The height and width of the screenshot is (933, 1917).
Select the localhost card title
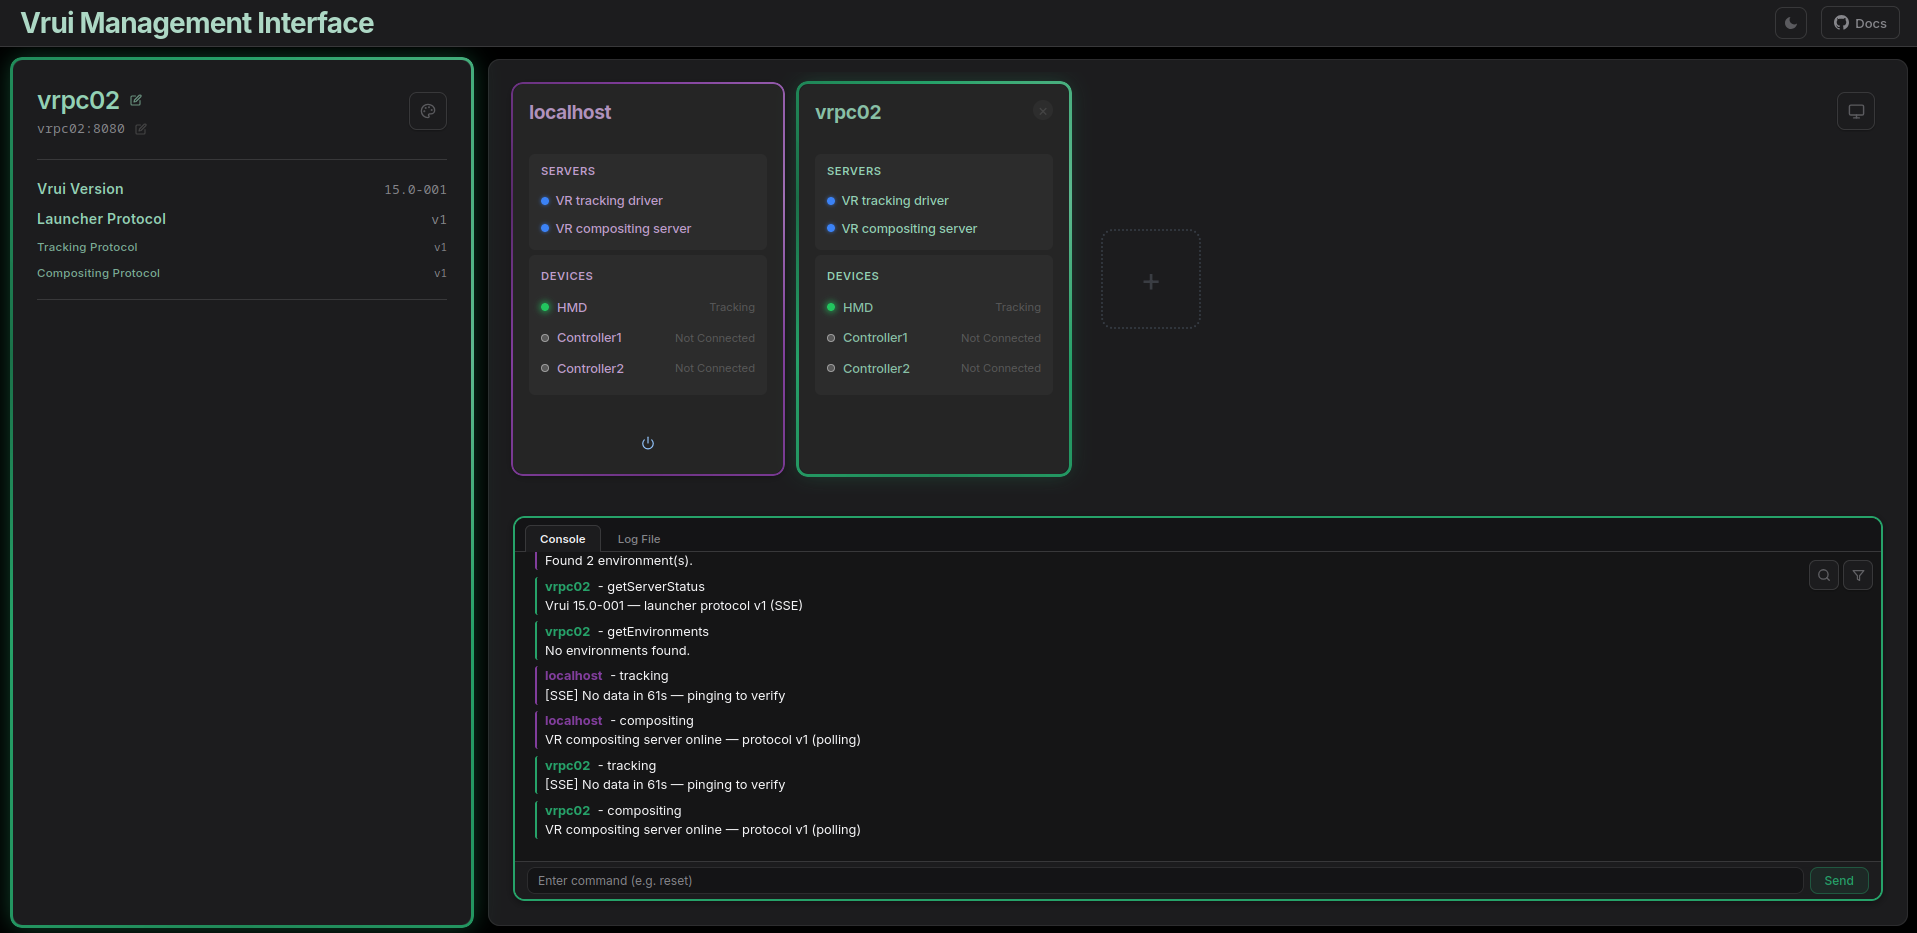pyautogui.click(x=570, y=112)
